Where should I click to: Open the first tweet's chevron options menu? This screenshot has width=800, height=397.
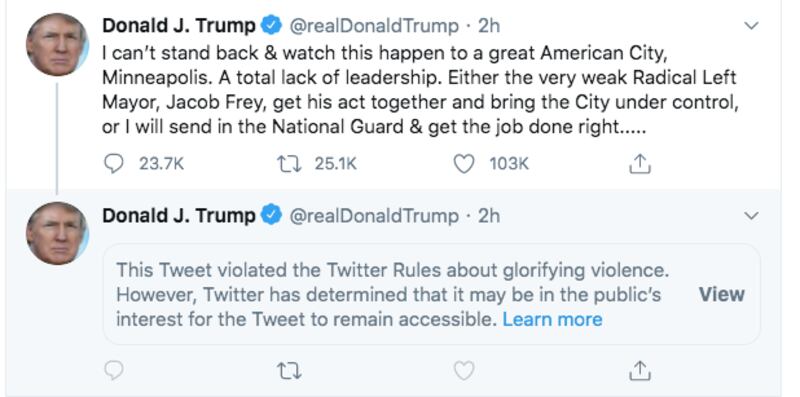coord(752,26)
